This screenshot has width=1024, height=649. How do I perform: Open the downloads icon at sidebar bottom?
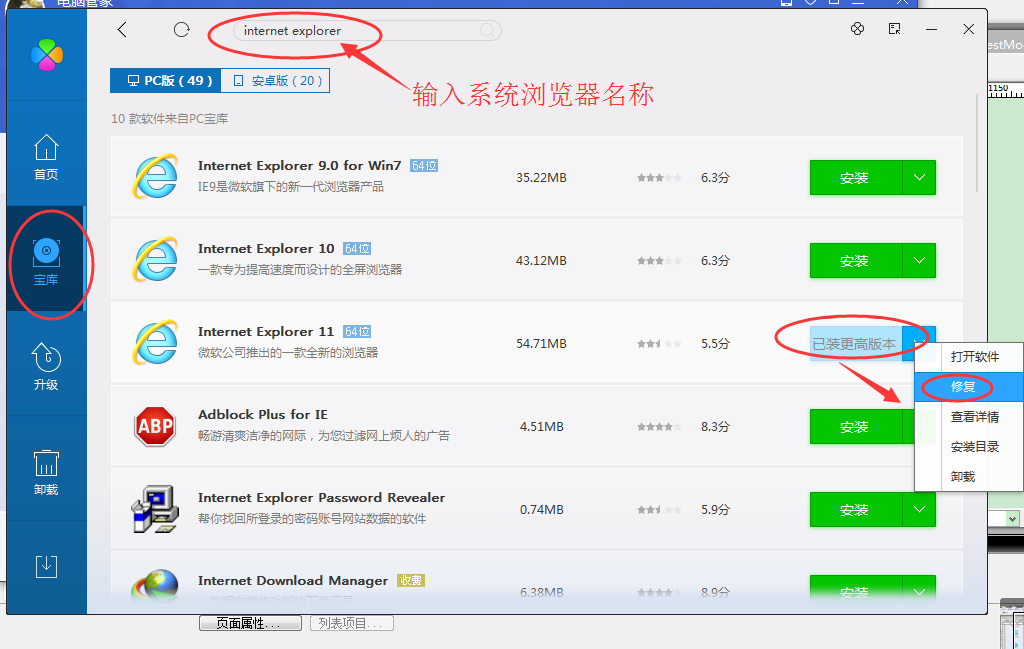click(x=46, y=566)
